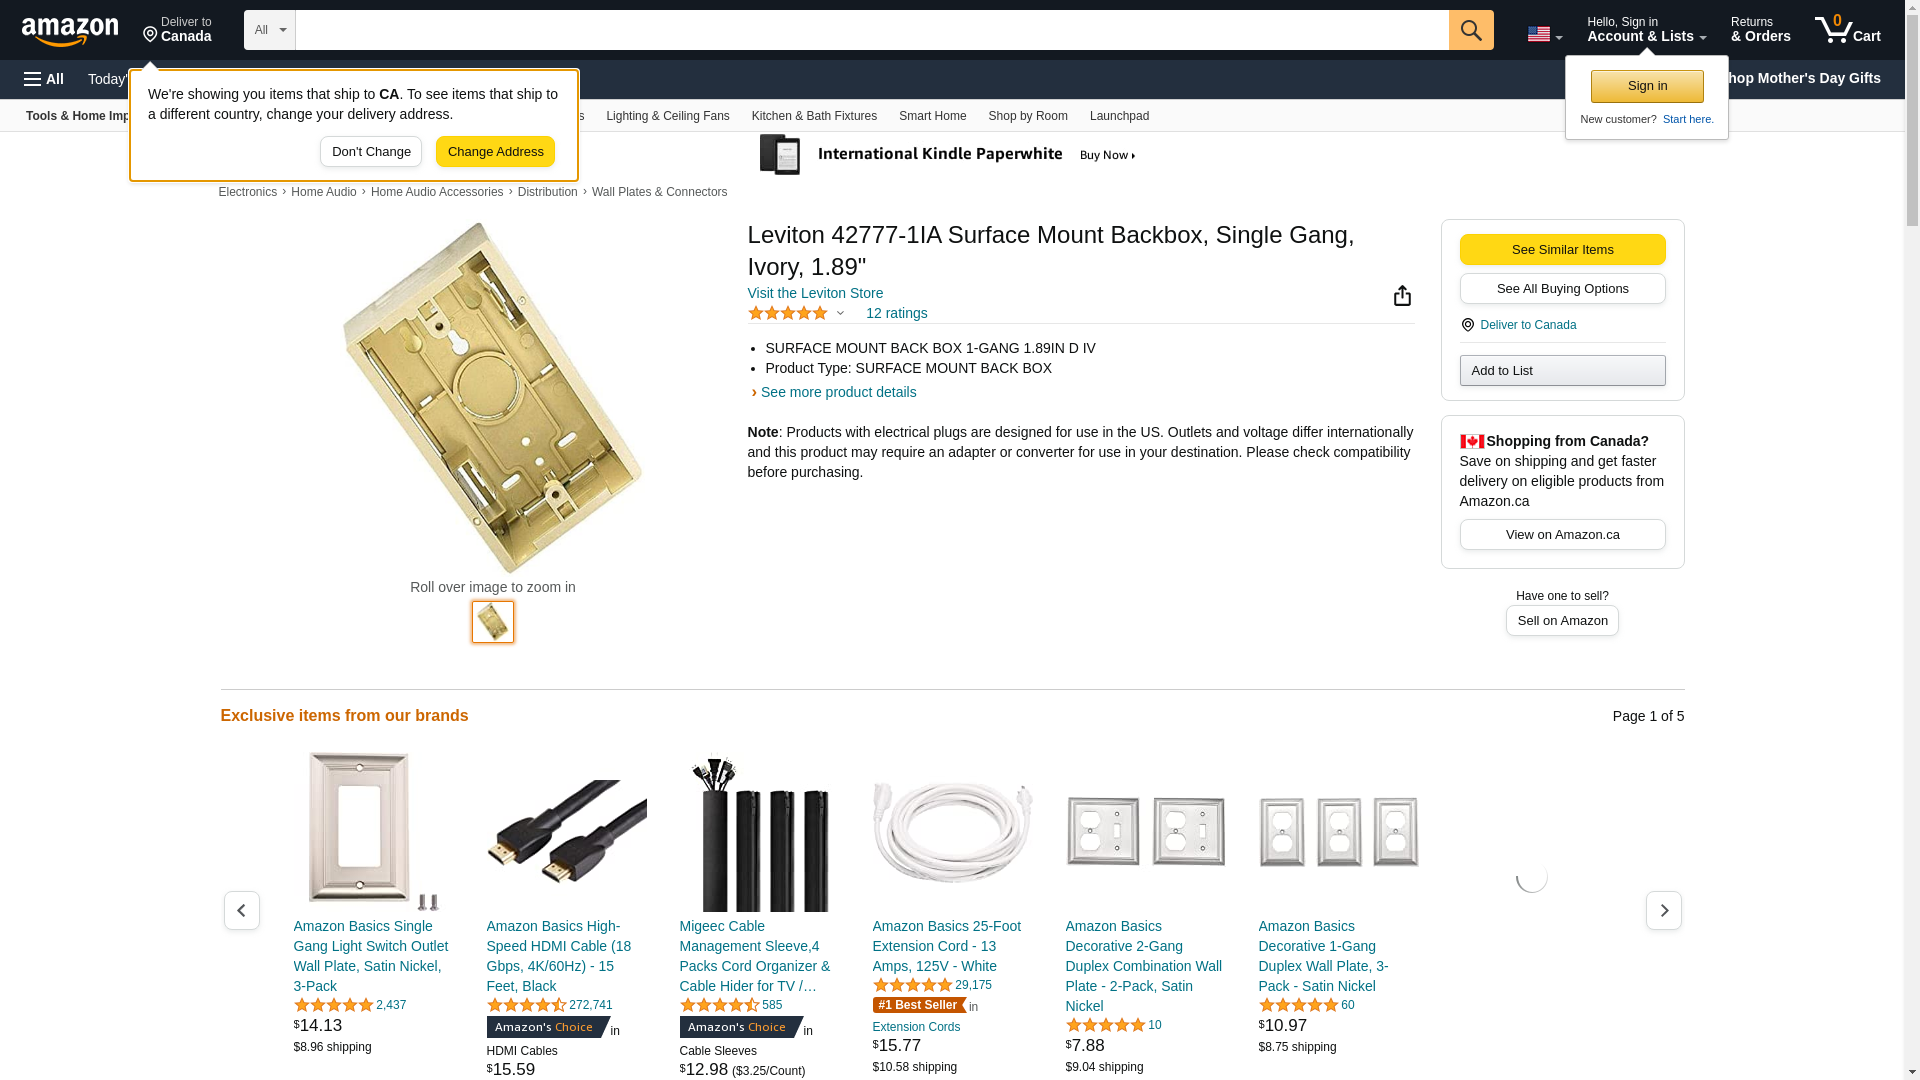Expand the star rating breakdown
Image resolution: width=1920 pixels, height=1080 pixels.
point(840,313)
